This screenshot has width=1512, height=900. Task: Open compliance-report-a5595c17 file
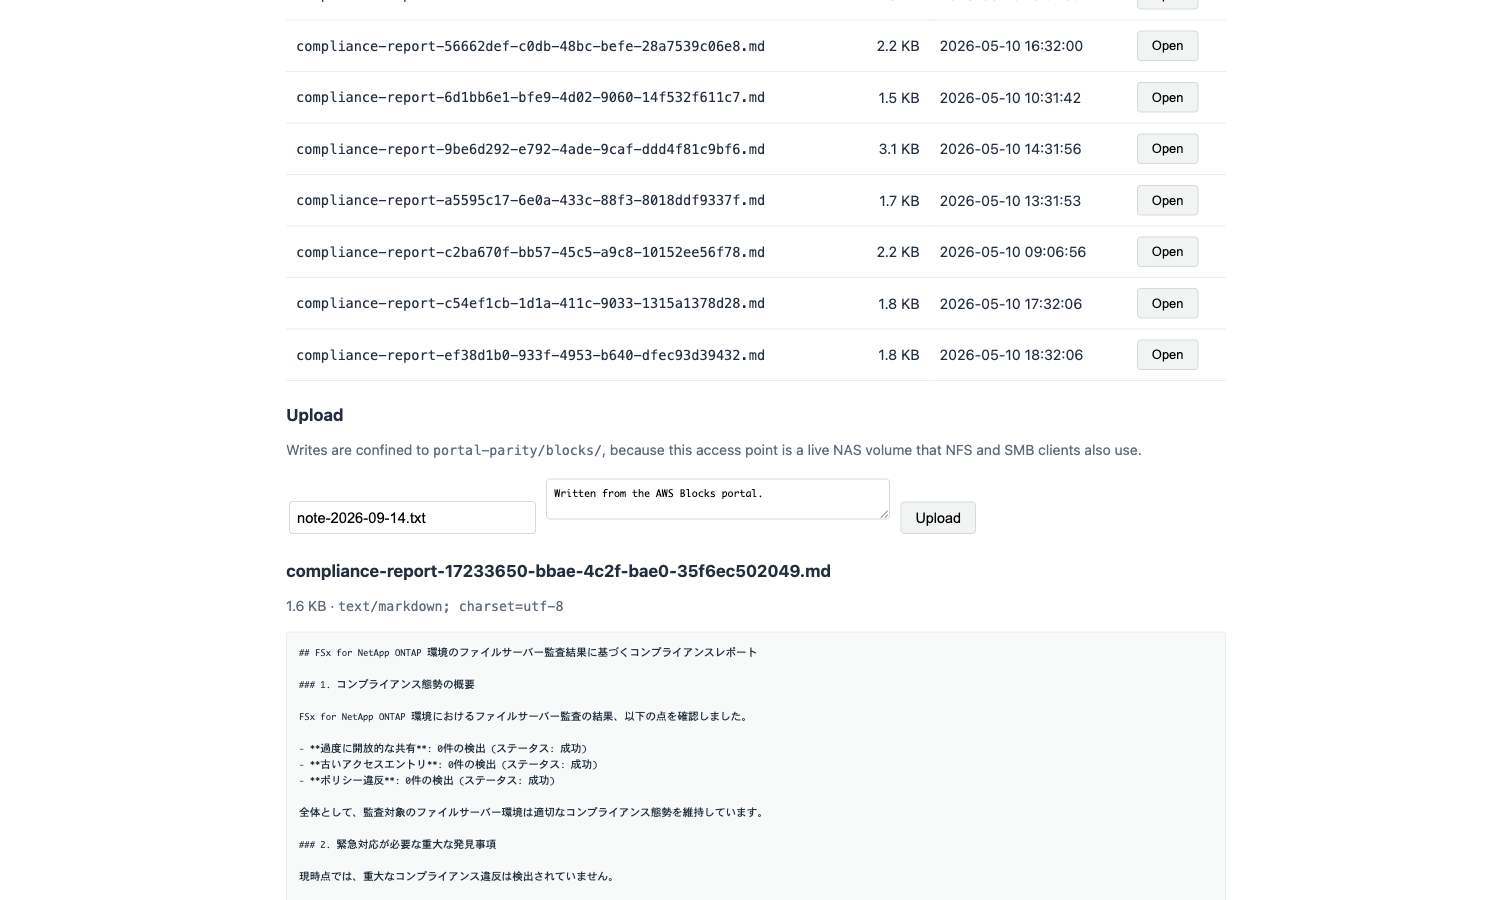click(1167, 201)
